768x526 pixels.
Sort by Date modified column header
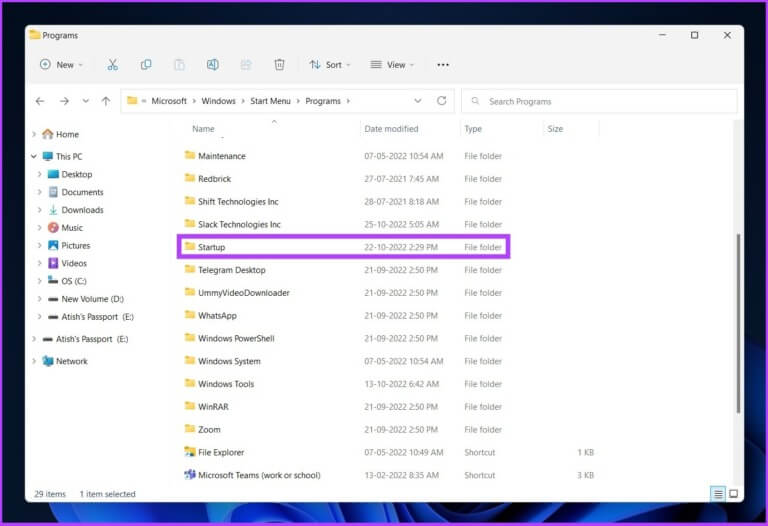point(391,129)
